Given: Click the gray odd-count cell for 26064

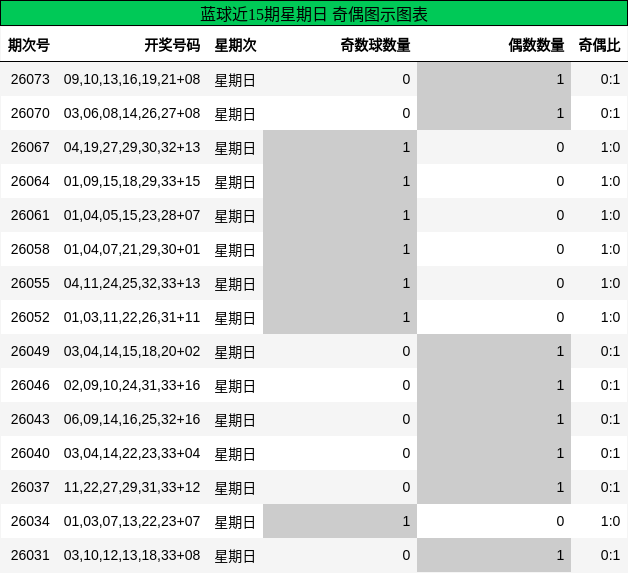Looking at the screenshot, I should [x=340, y=181].
